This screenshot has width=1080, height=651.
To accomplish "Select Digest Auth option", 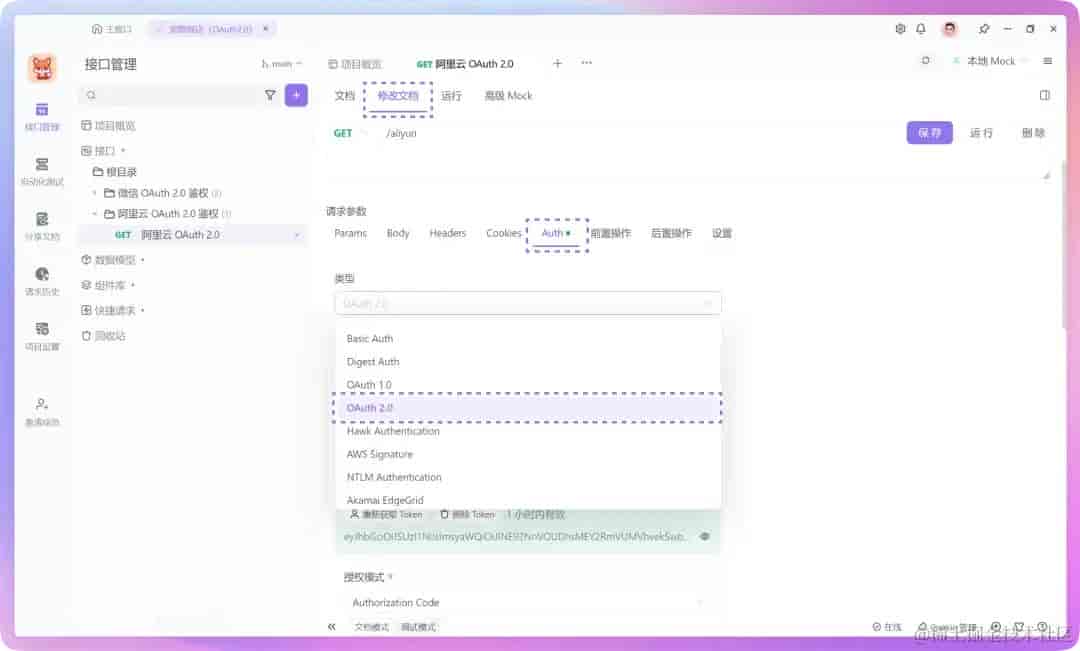I will point(528,362).
